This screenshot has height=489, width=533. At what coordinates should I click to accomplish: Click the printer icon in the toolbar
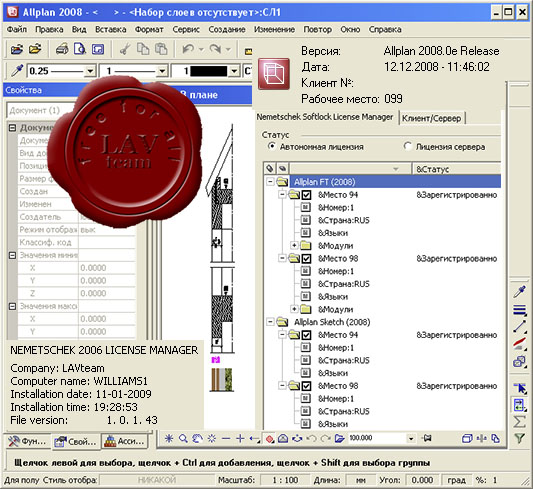click(x=62, y=50)
